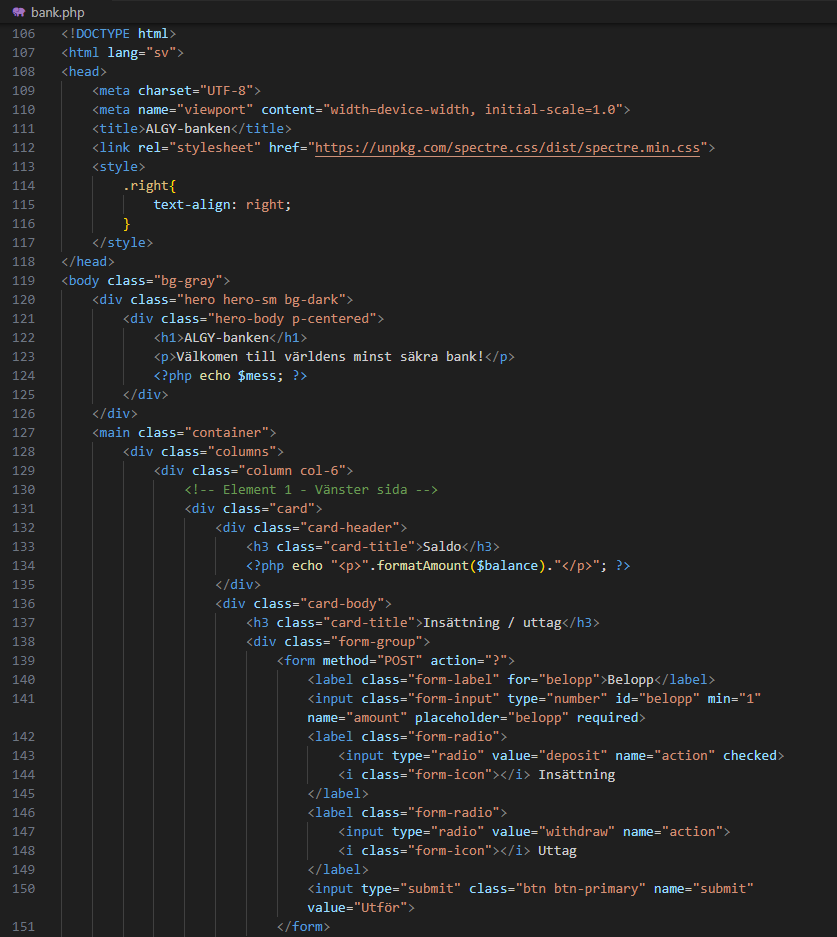Click the ALGY-banken text inside the title tag
The image size is (837, 937).
tap(188, 128)
